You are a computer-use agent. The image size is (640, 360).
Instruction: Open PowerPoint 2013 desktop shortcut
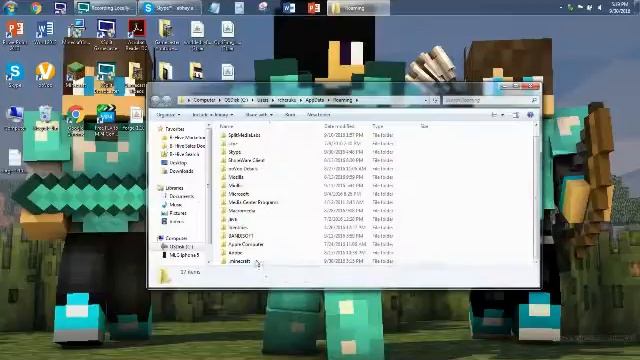pyautogui.click(x=15, y=35)
